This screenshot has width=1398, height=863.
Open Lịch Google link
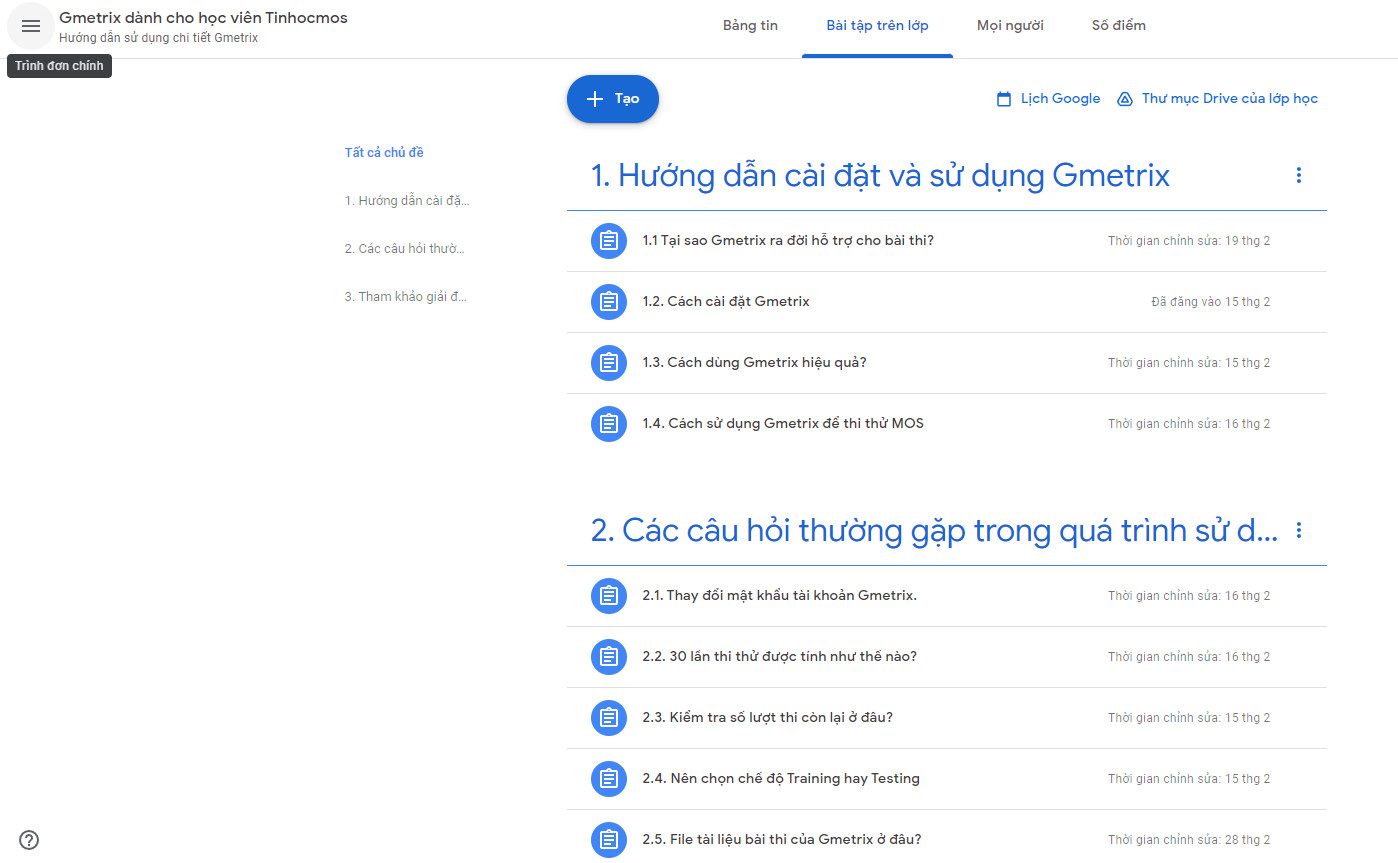(x=1060, y=99)
